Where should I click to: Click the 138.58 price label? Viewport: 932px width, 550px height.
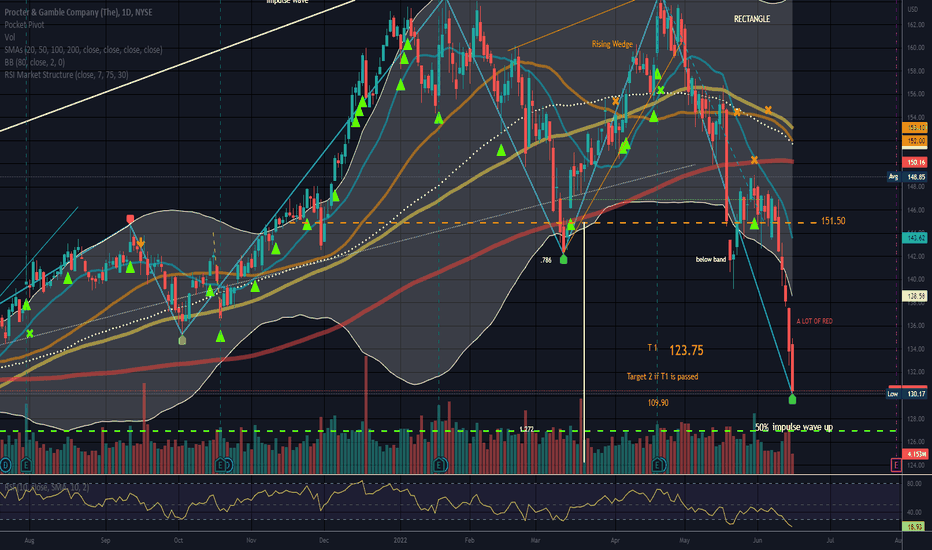tap(915, 296)
